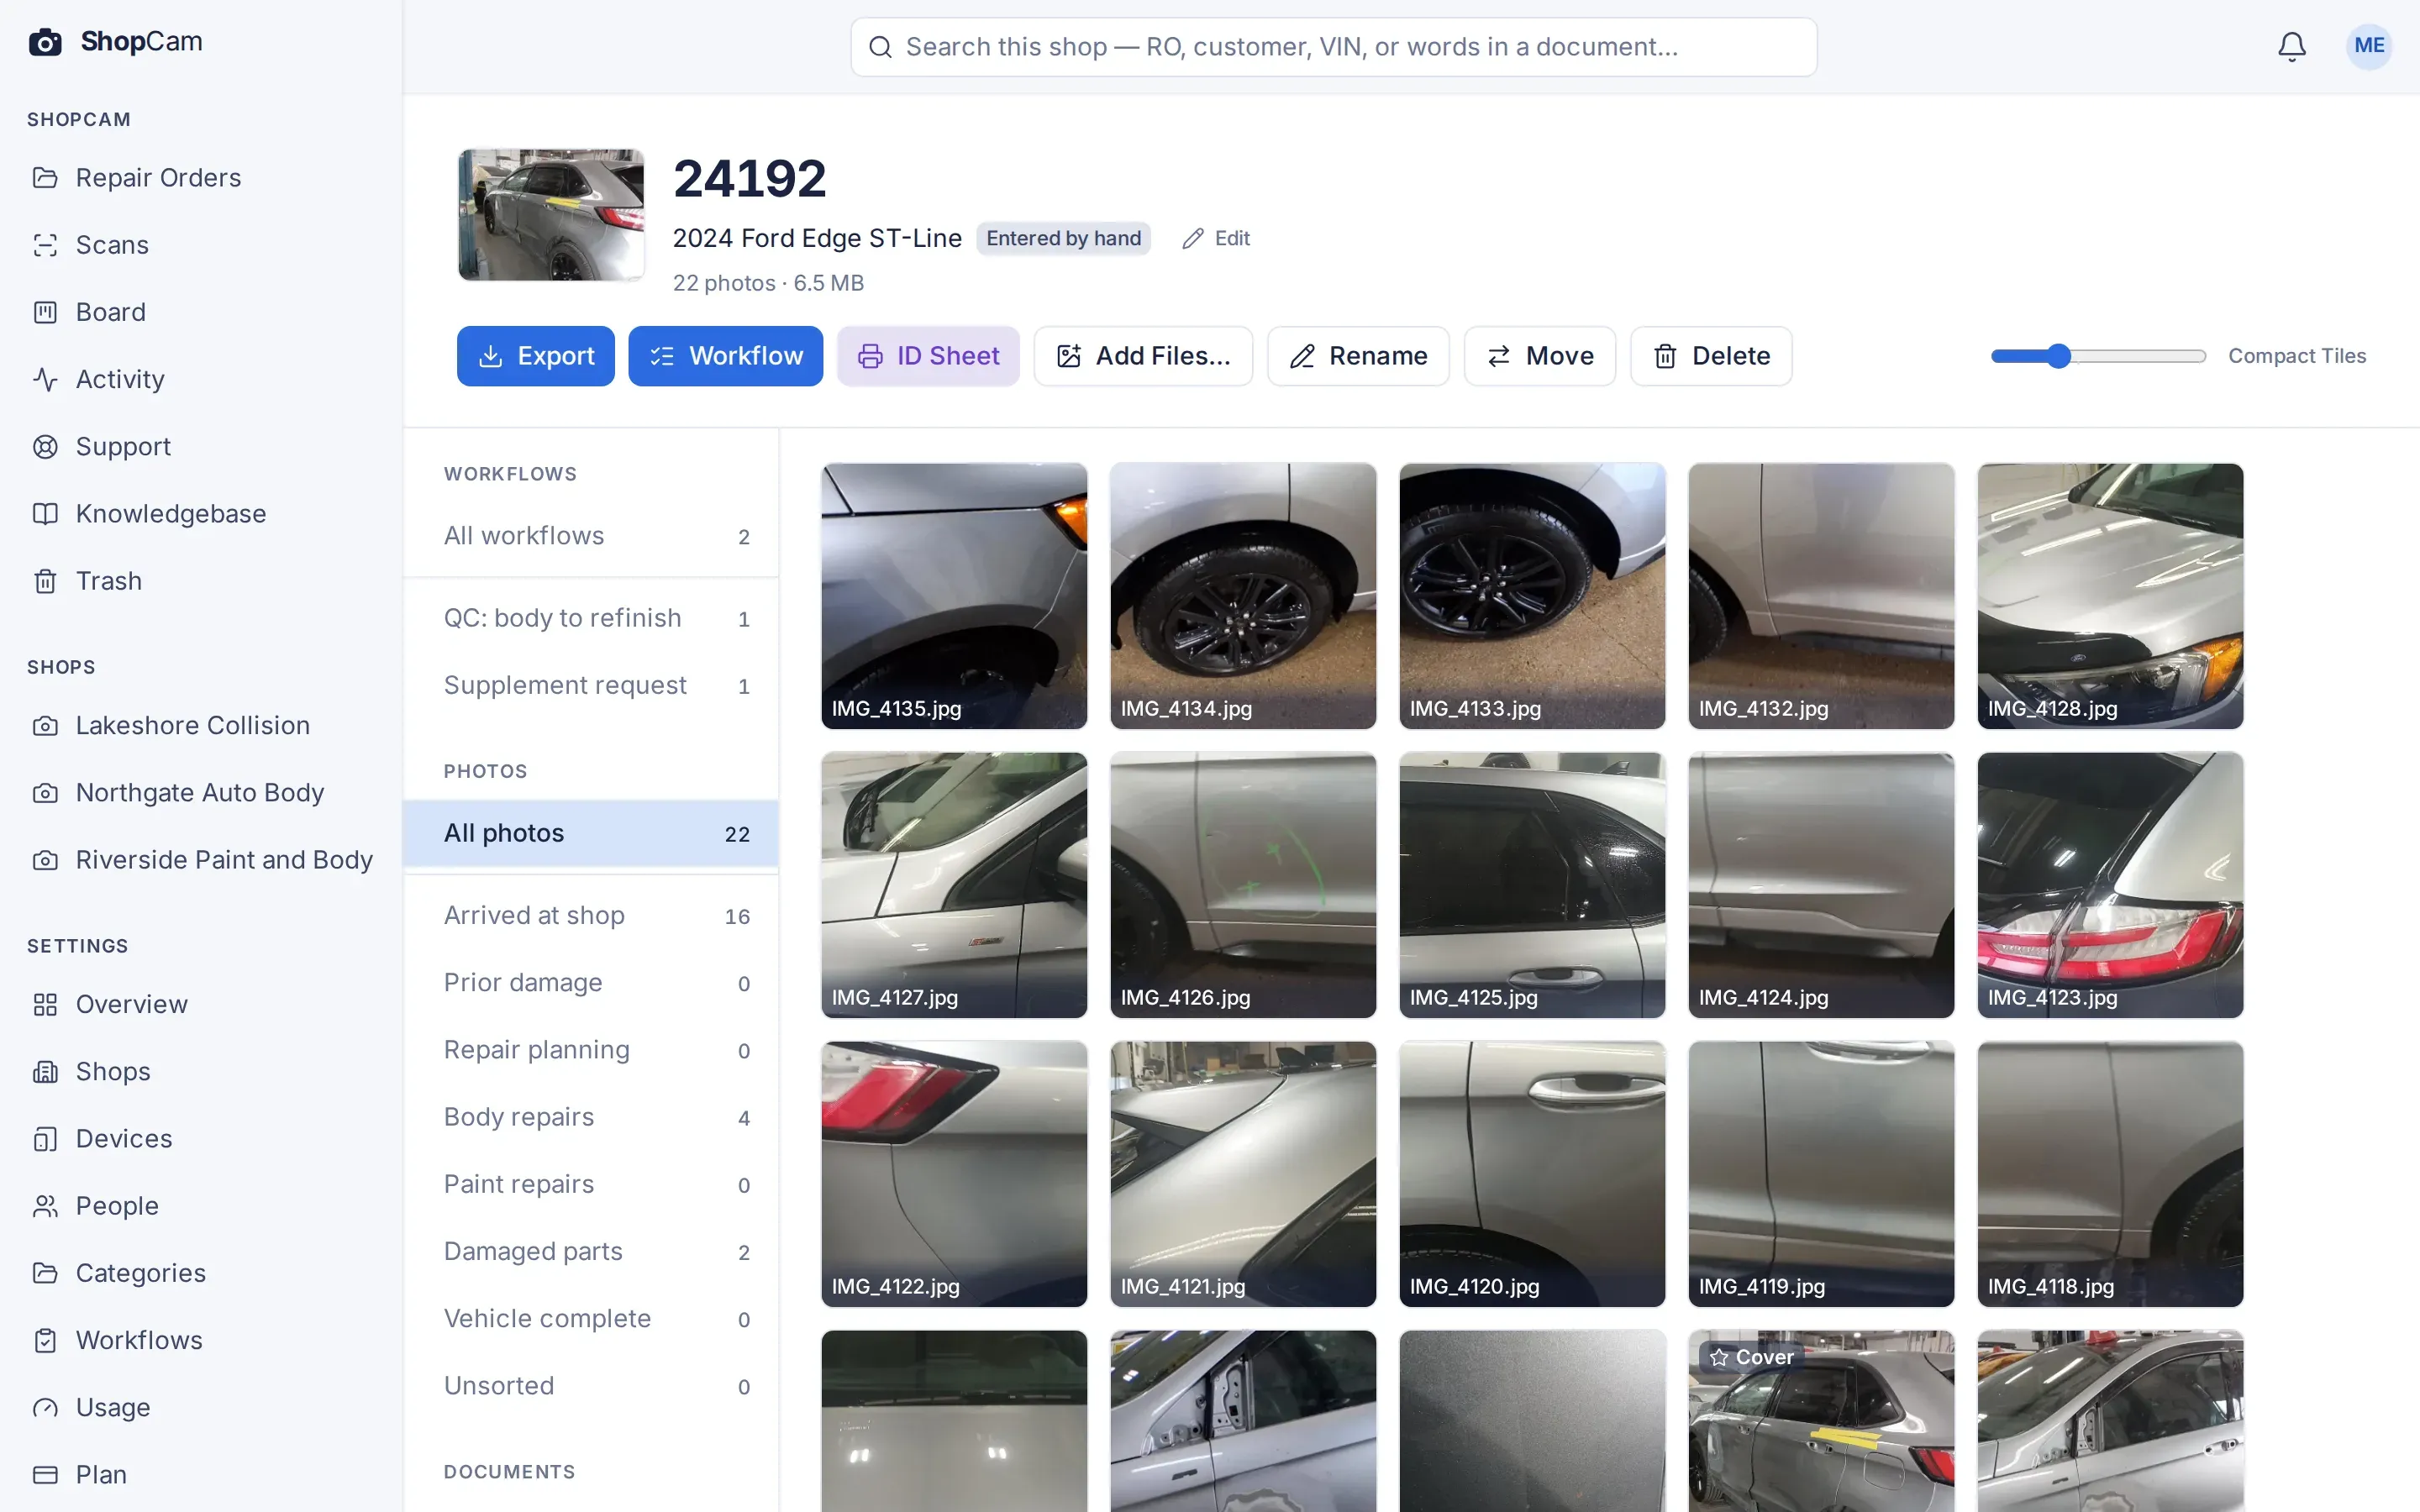Click the Repair Orders folder icon

(x=45, y=178)
